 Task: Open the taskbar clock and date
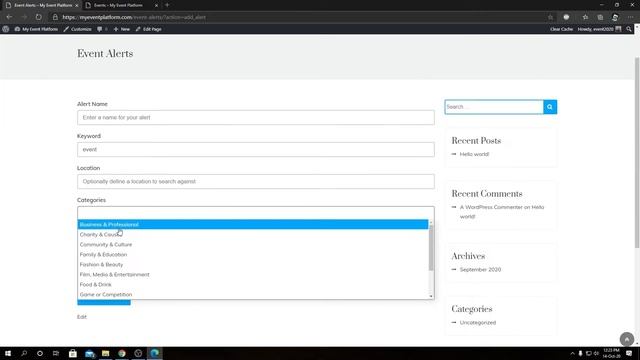pos(611,353)
